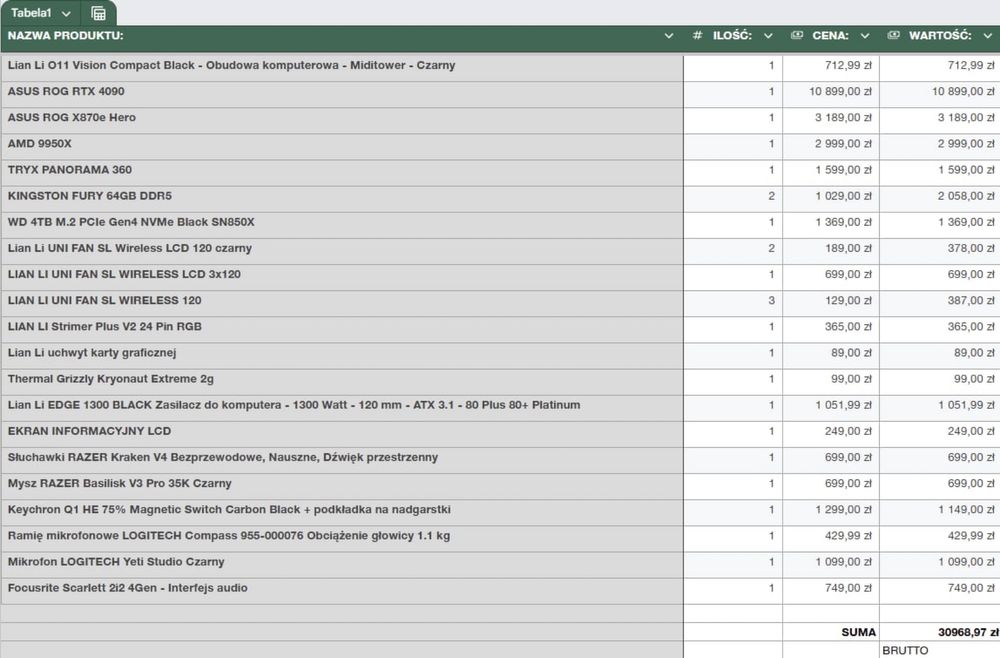This screenshot has width=1000, height=658.
Task: Click the BRUTTO cell below the total
Action: (939, 650)
